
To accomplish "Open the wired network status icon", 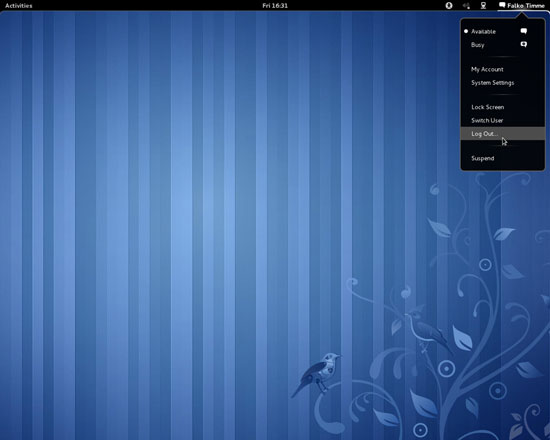I will coord(483,6).
